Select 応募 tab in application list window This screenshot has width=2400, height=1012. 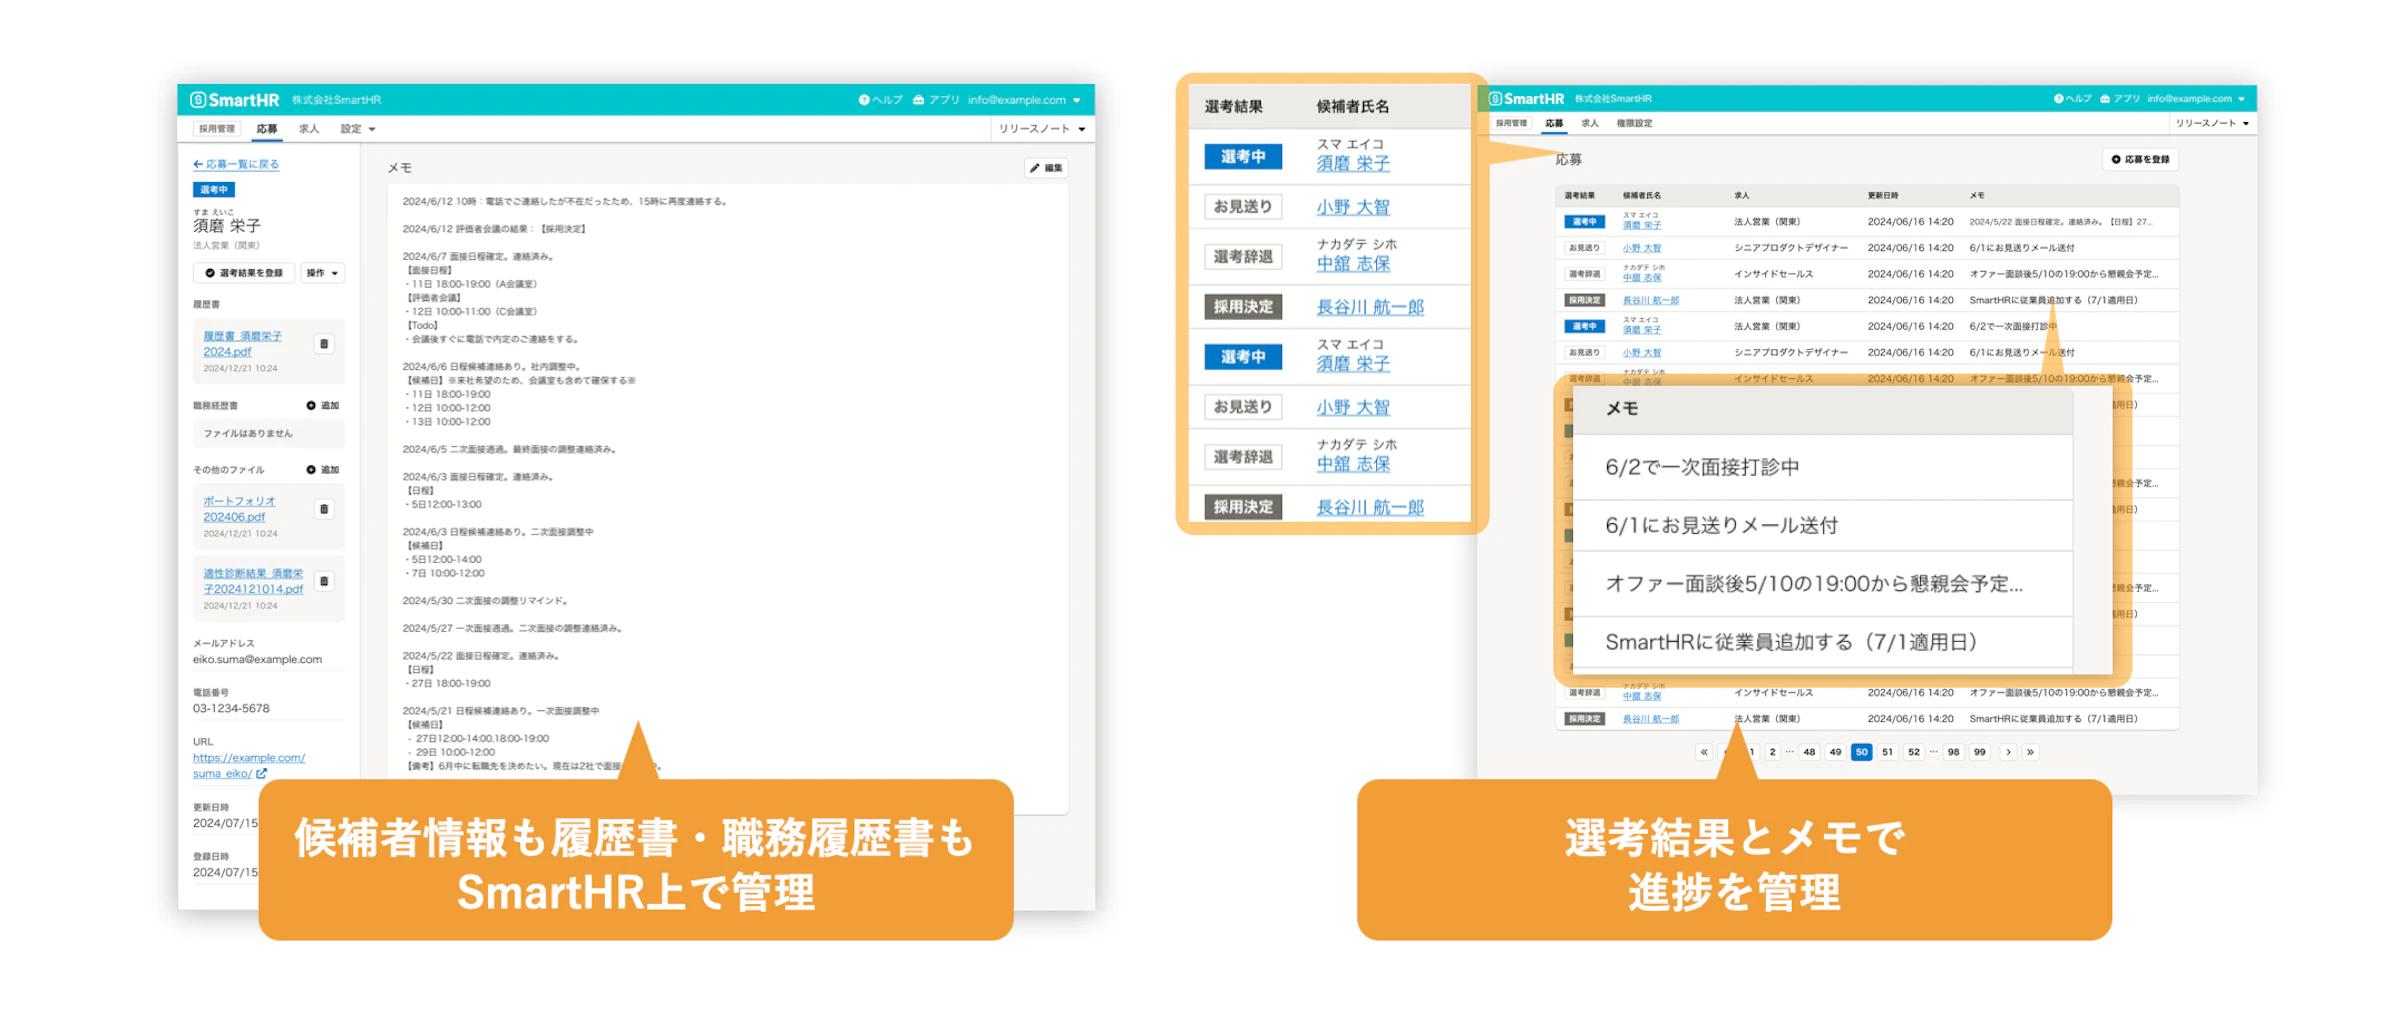coord(1553,123)
